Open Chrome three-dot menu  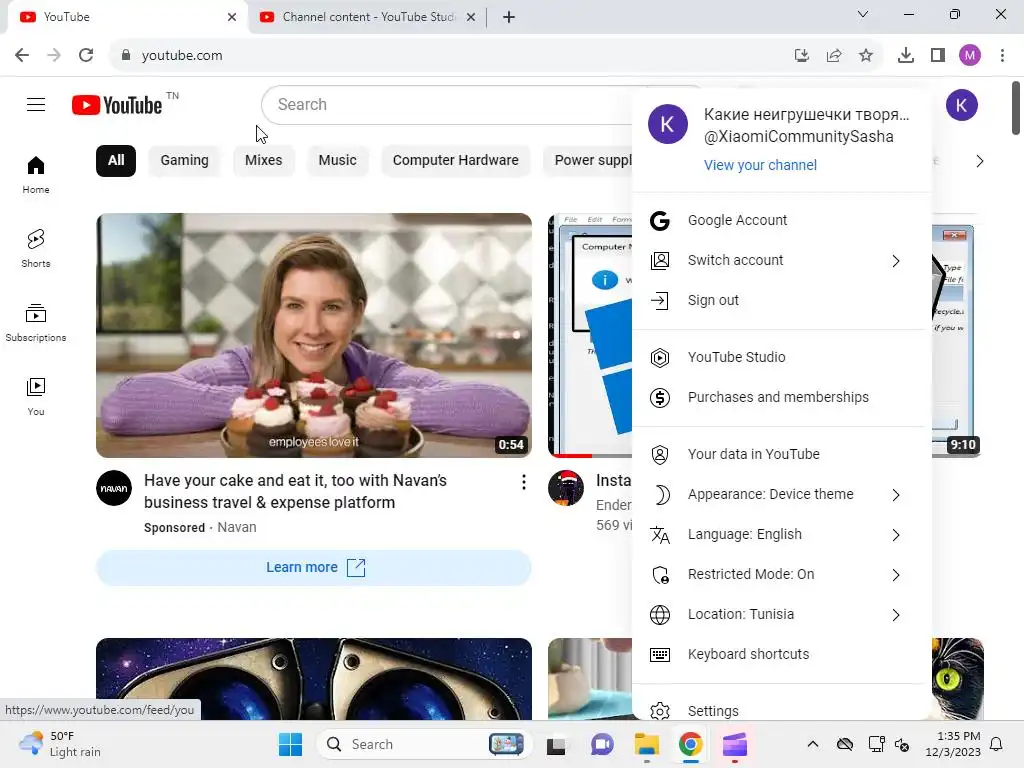[1002, 56]
